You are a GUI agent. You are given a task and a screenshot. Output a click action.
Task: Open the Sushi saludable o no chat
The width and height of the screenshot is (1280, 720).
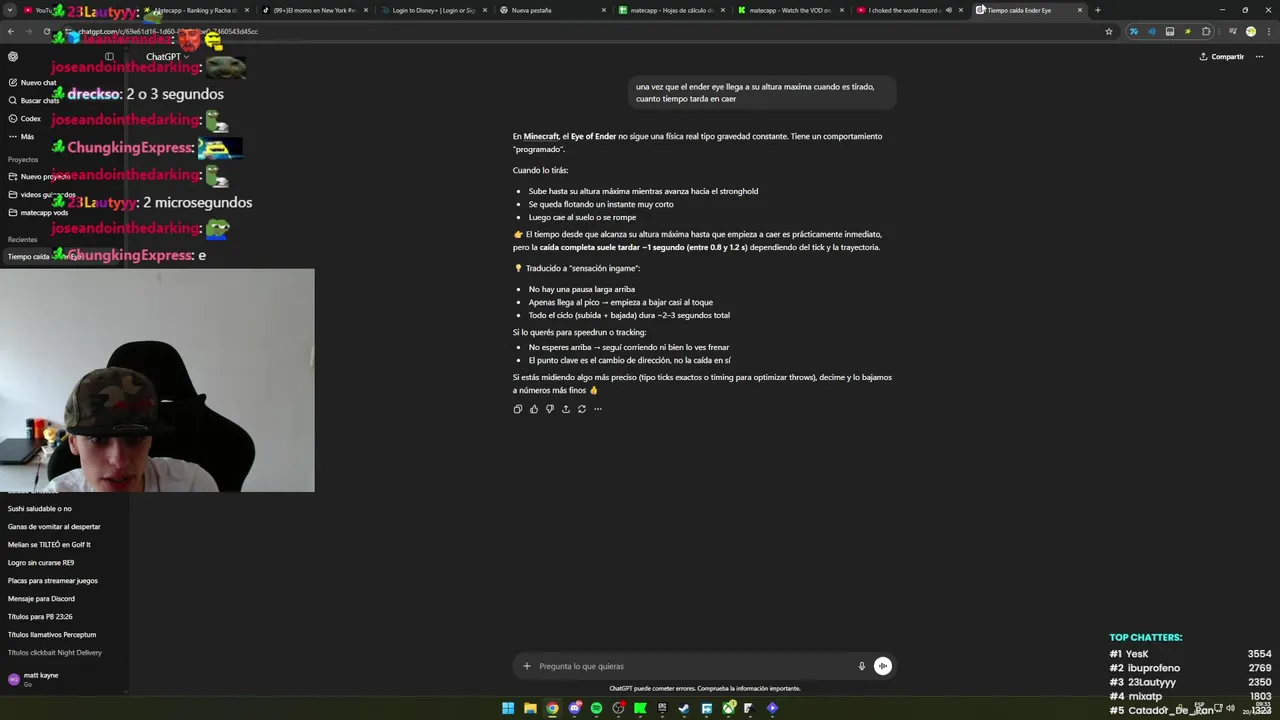tap(40, 509)
